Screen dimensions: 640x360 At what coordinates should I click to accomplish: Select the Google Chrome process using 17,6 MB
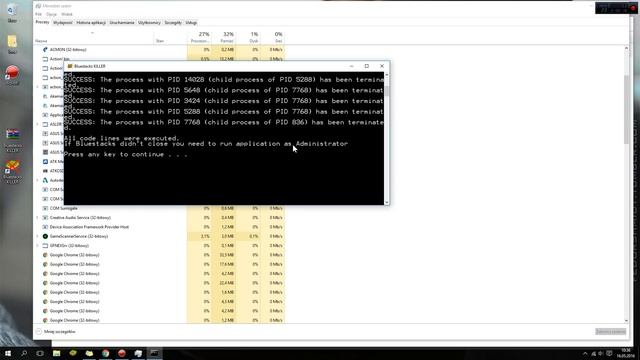click(x=159, y=264)
